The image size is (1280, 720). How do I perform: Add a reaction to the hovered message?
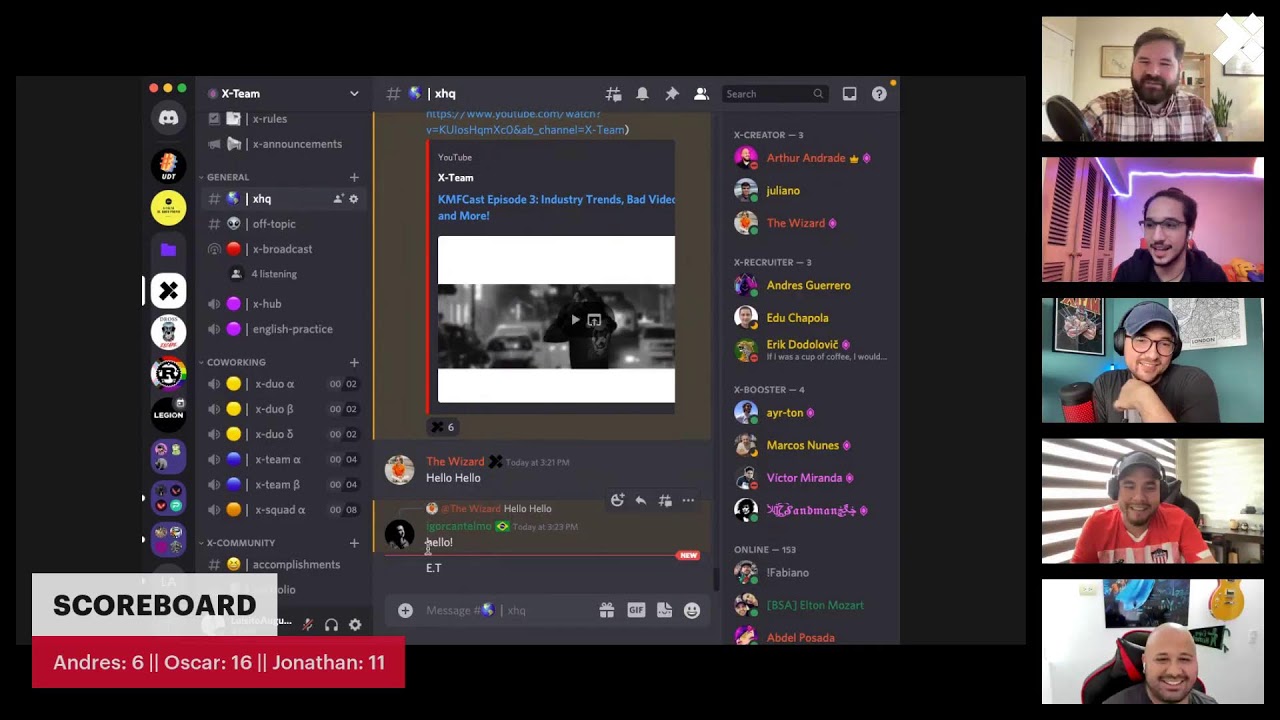click(617, 500)
